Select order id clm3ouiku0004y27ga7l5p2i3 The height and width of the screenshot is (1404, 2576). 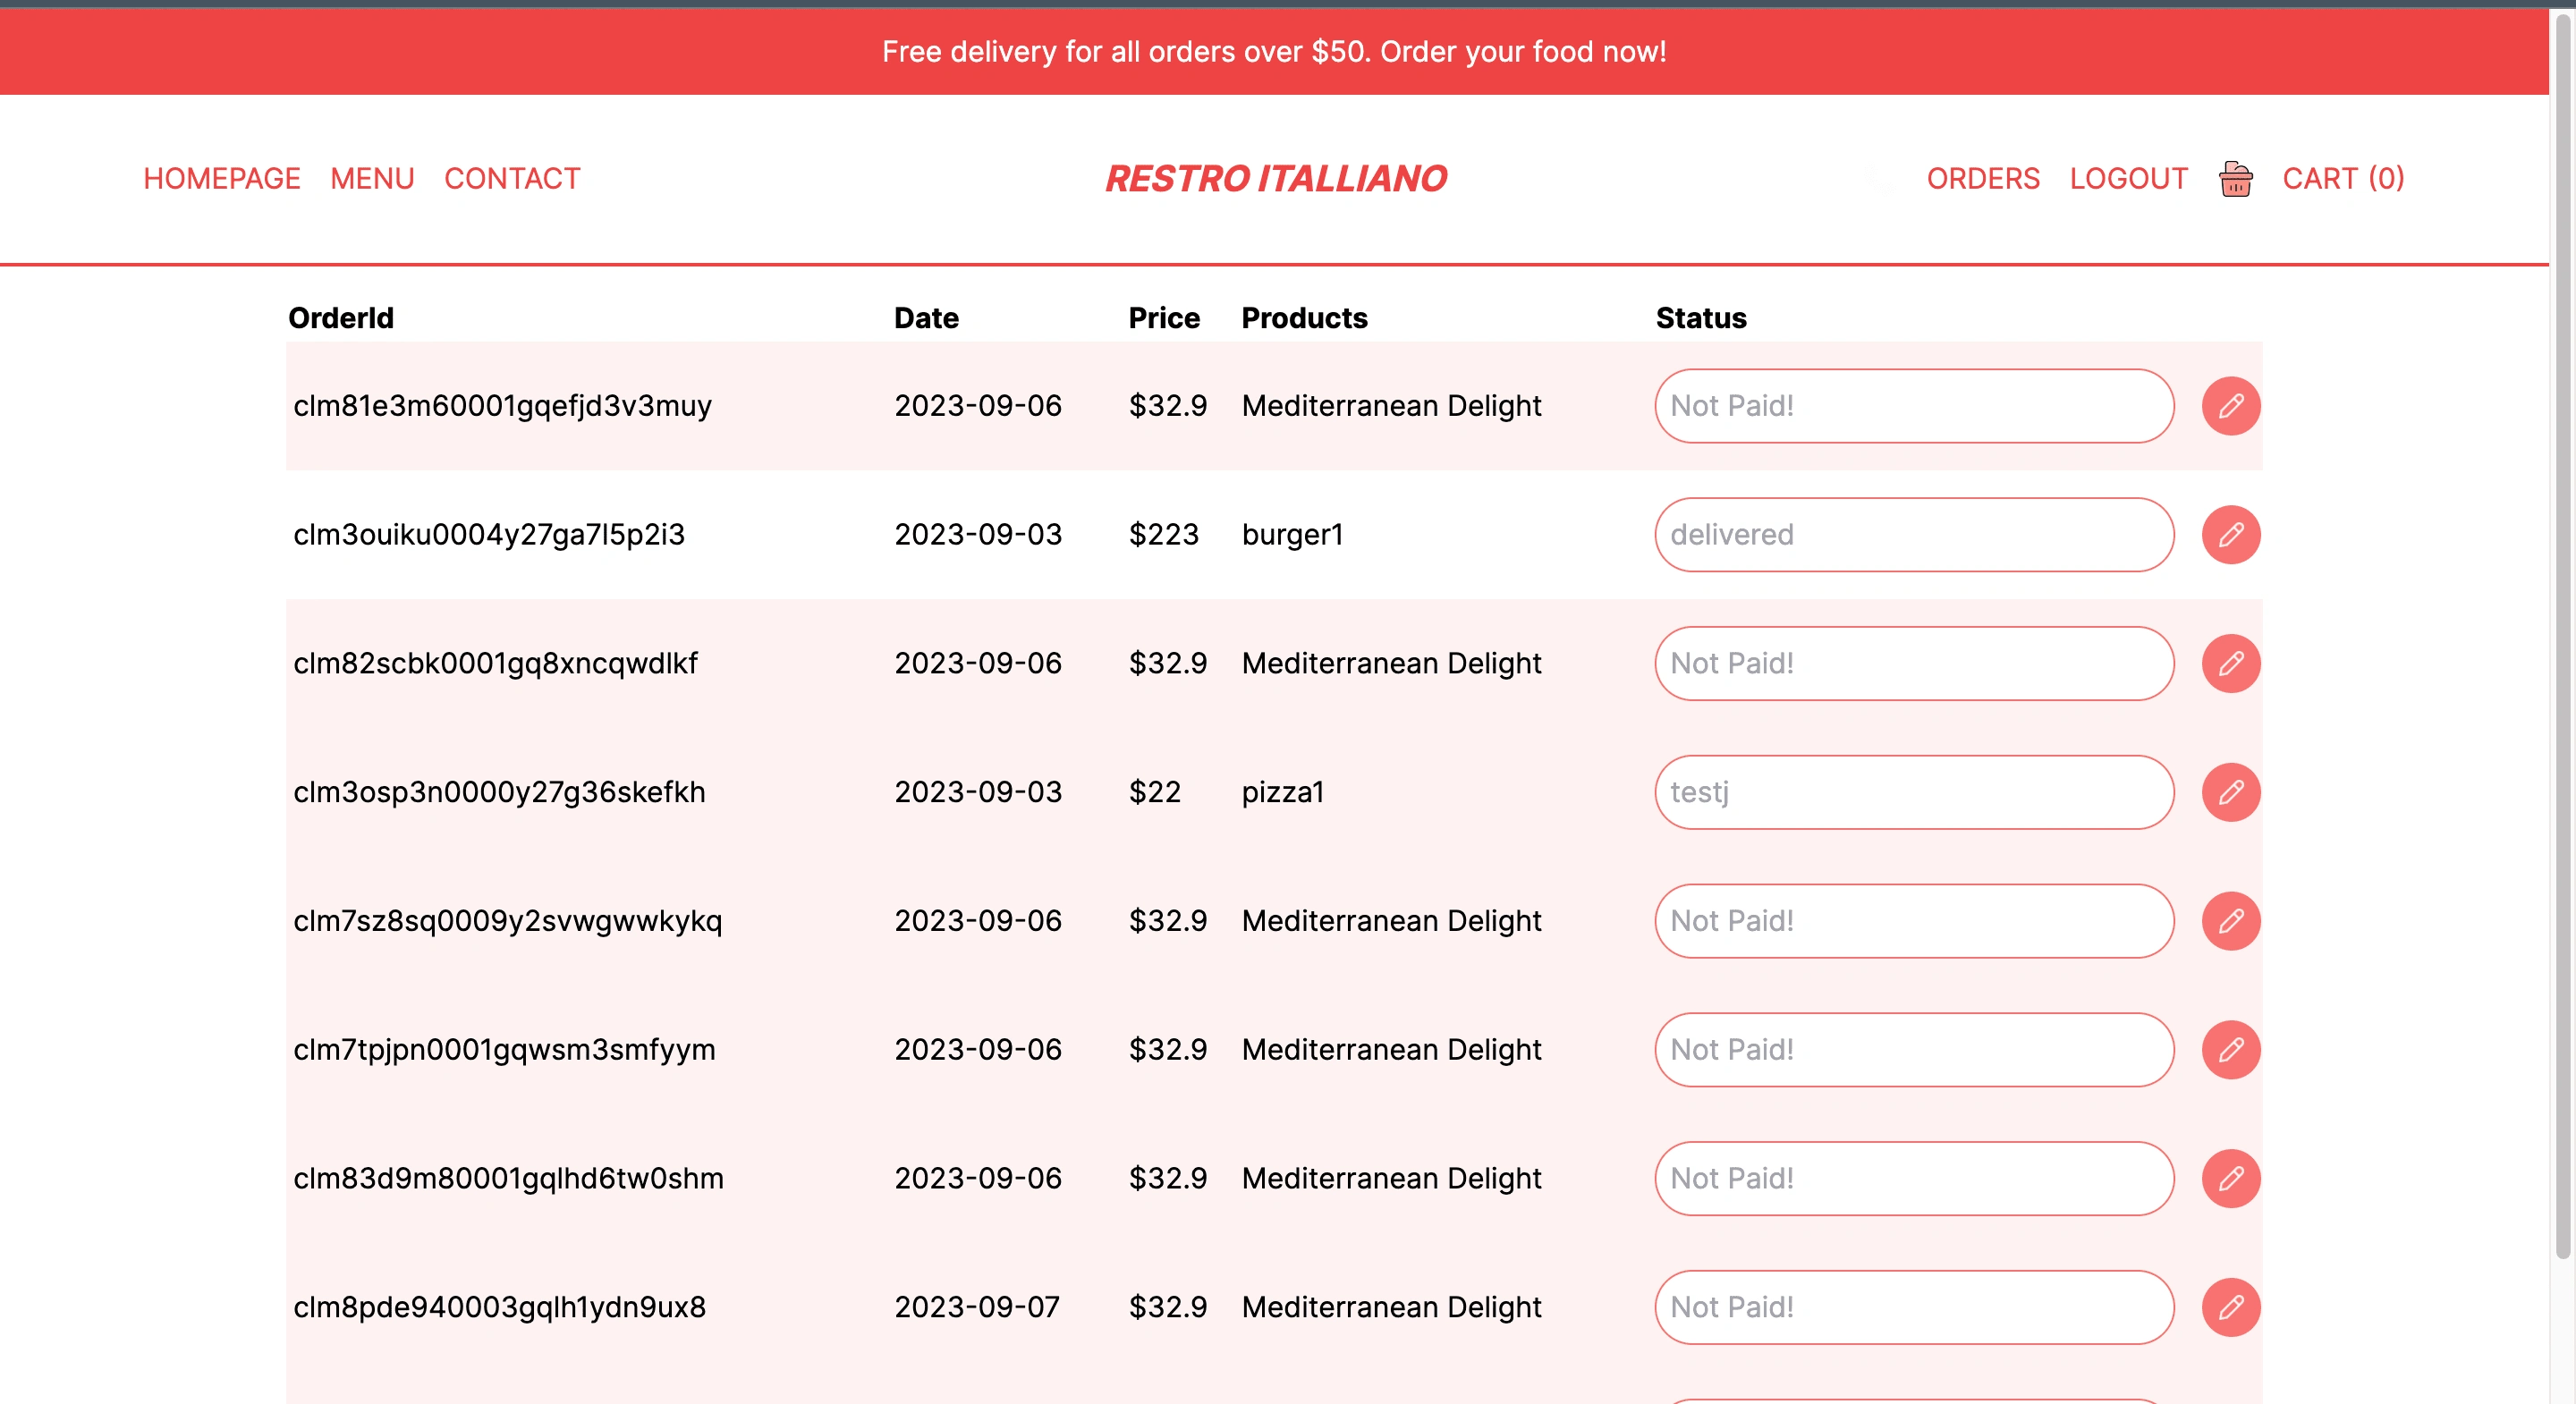pos(489,535)
